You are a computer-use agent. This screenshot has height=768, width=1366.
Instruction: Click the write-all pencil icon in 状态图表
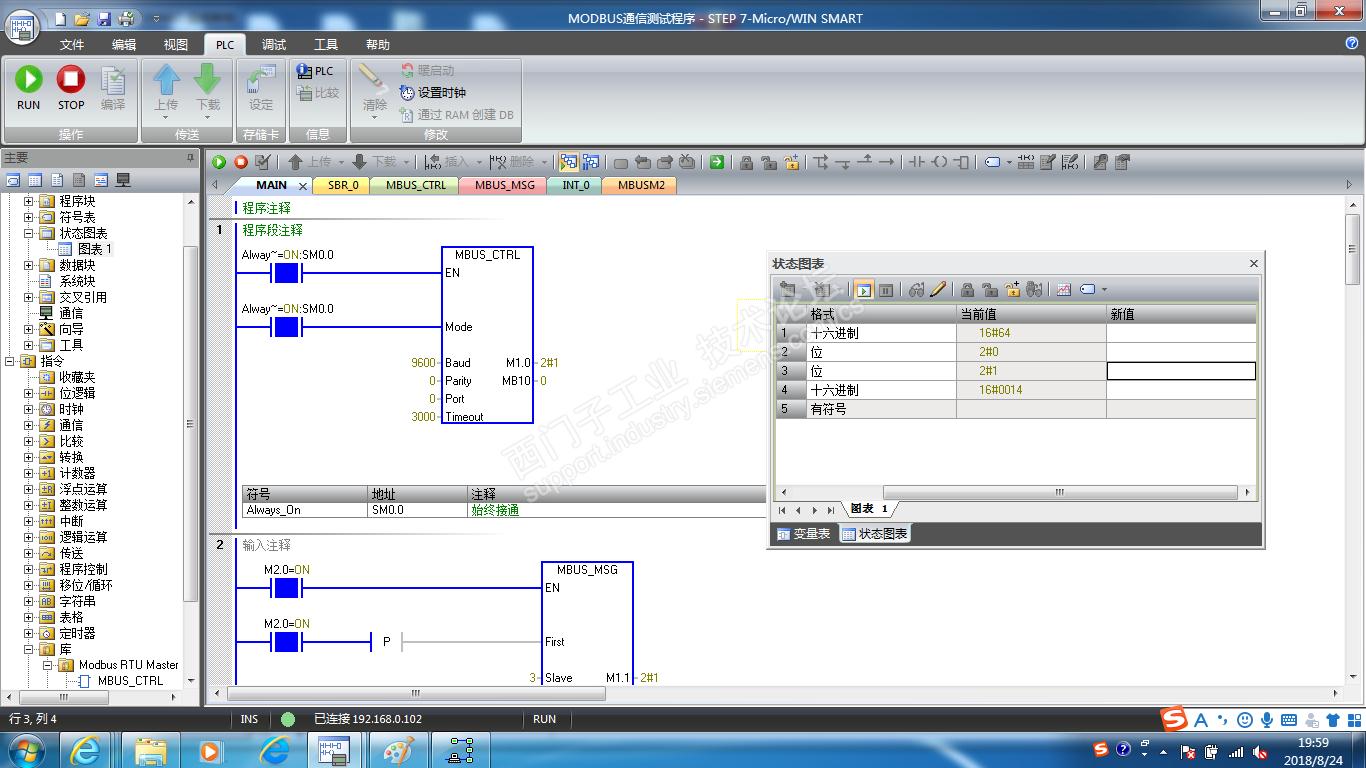point(938,290)
